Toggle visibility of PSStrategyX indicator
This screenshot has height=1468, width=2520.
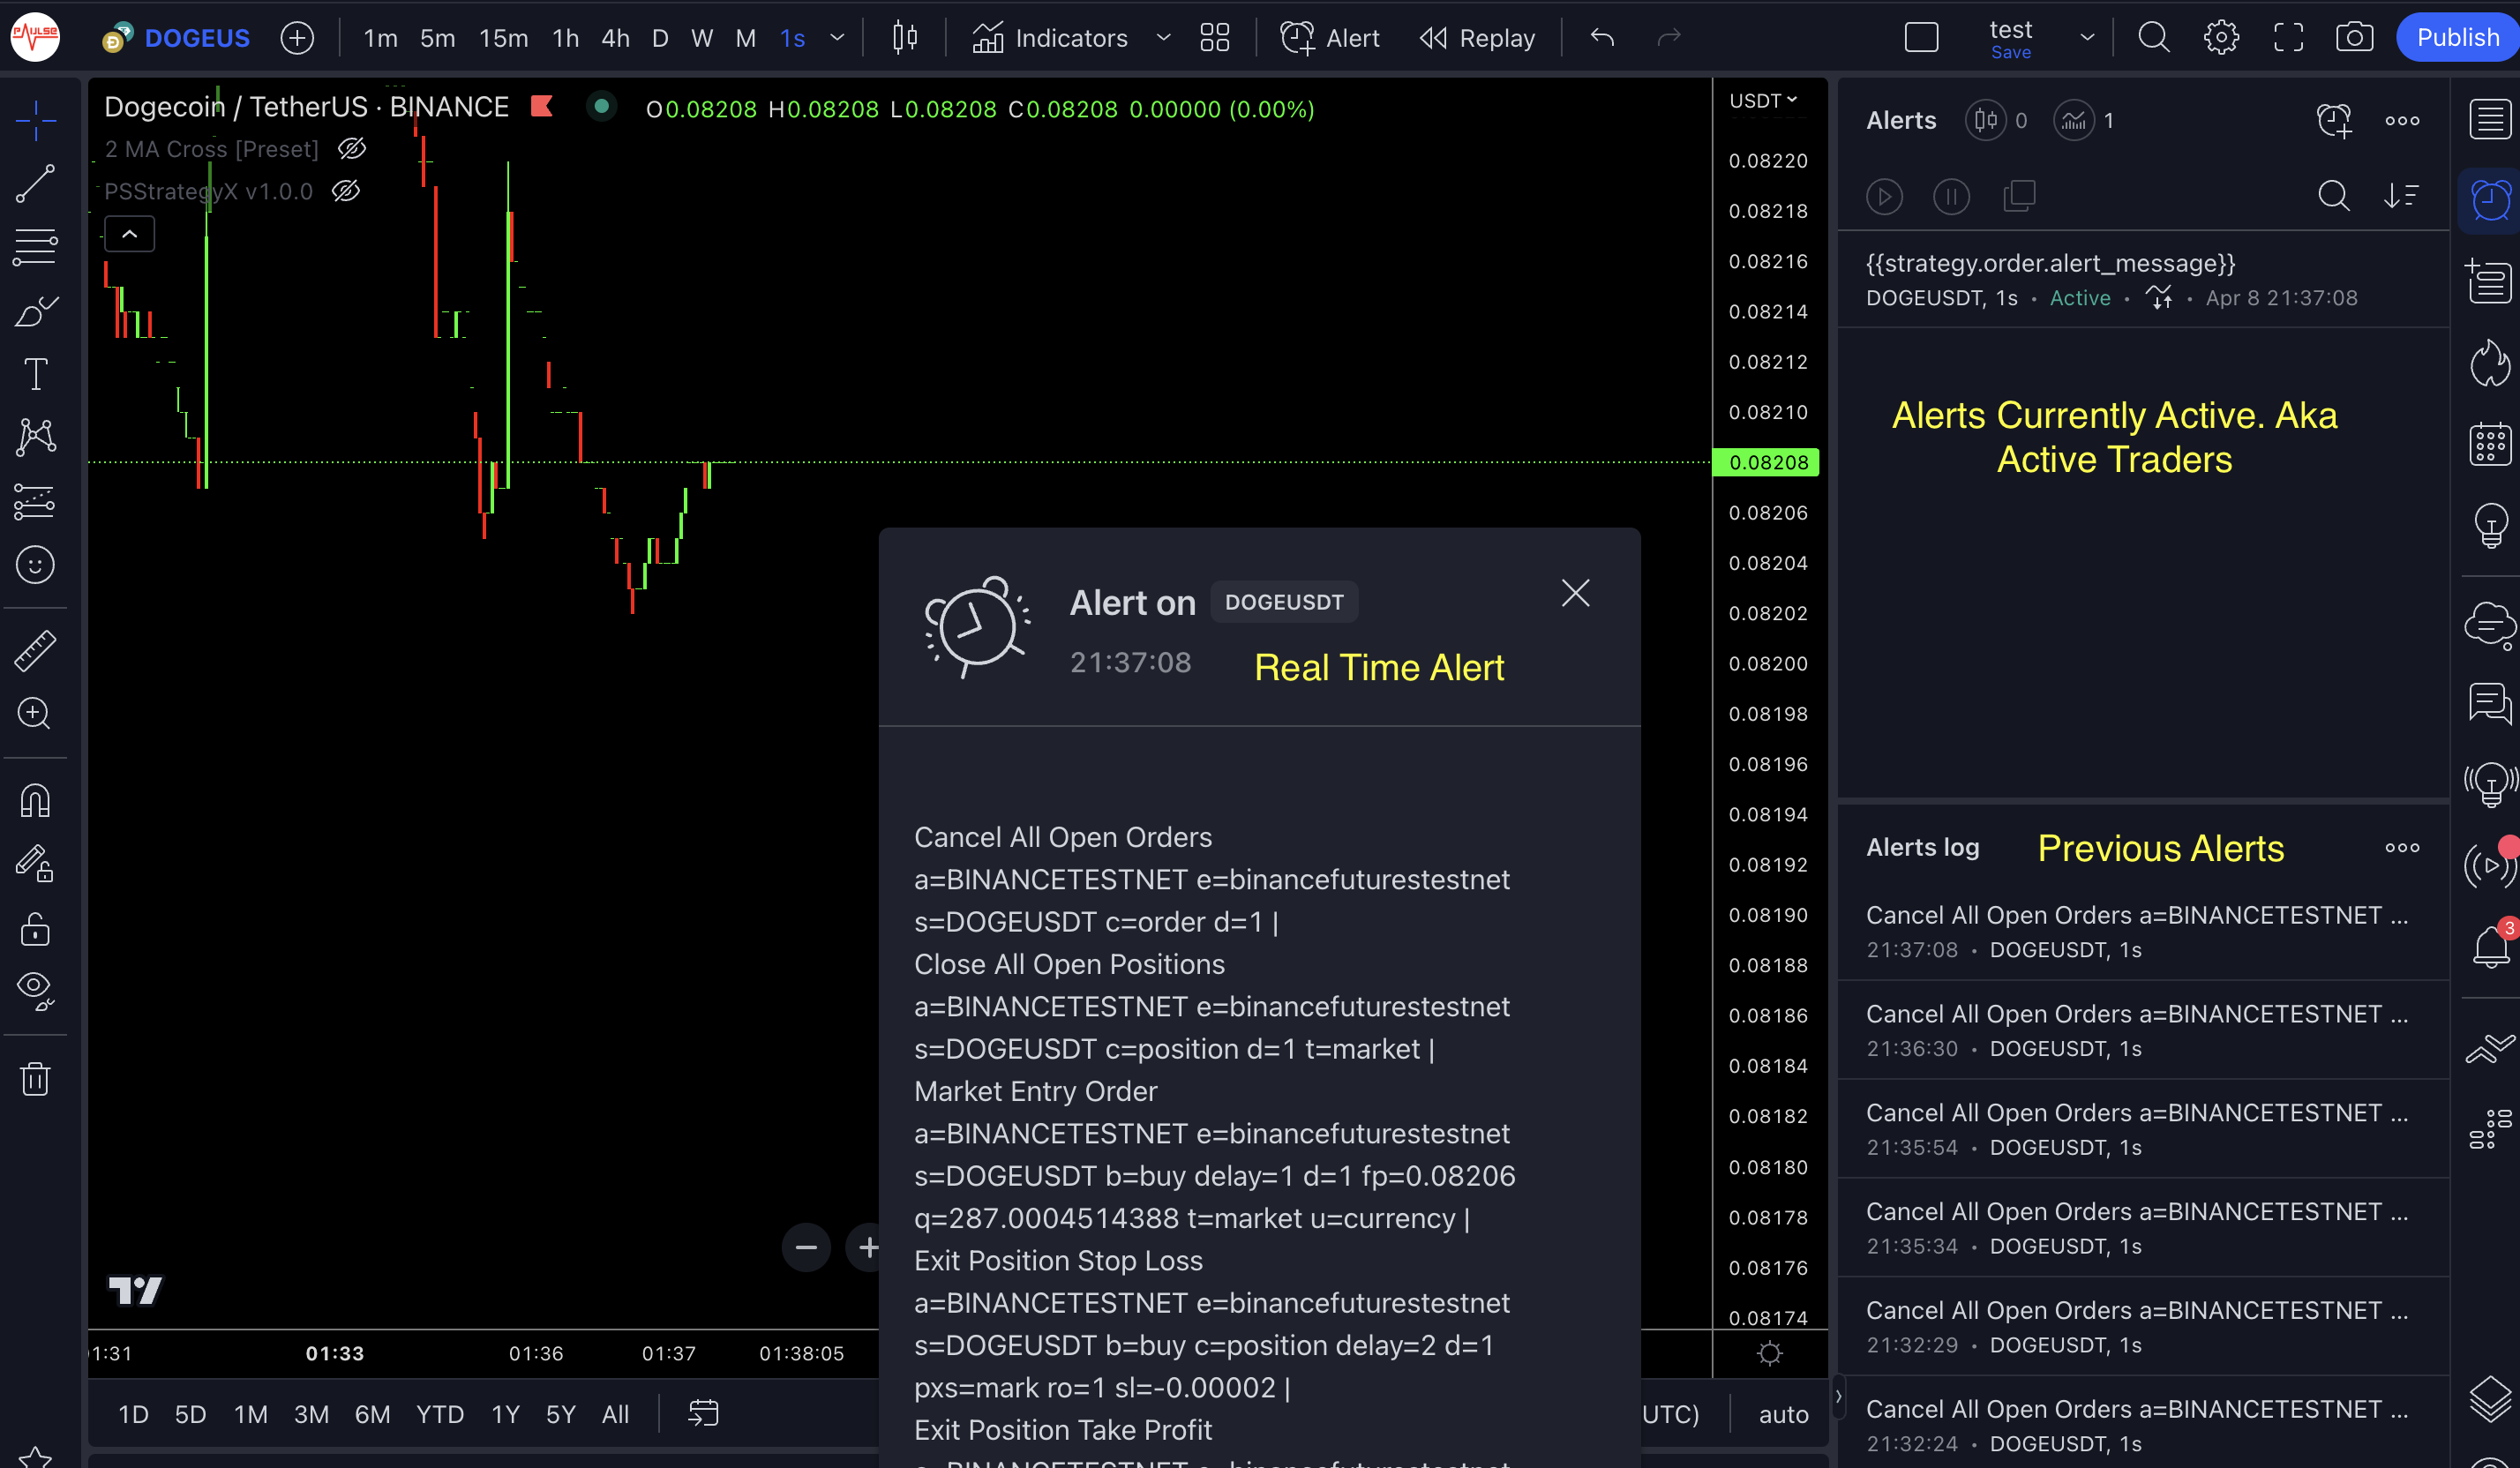coord(346,191)
